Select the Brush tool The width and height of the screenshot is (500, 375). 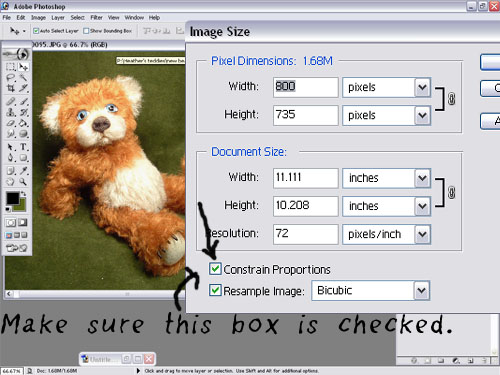23,101
